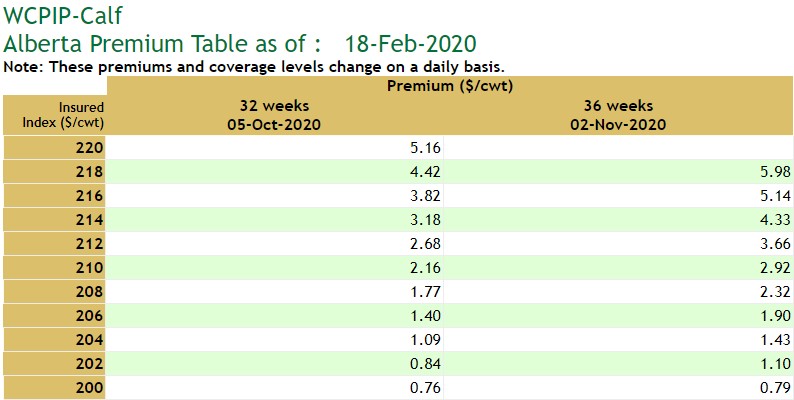Click the Premium ($/cwt) header
This screenshot has height=400, width=794.
[450, 86]
